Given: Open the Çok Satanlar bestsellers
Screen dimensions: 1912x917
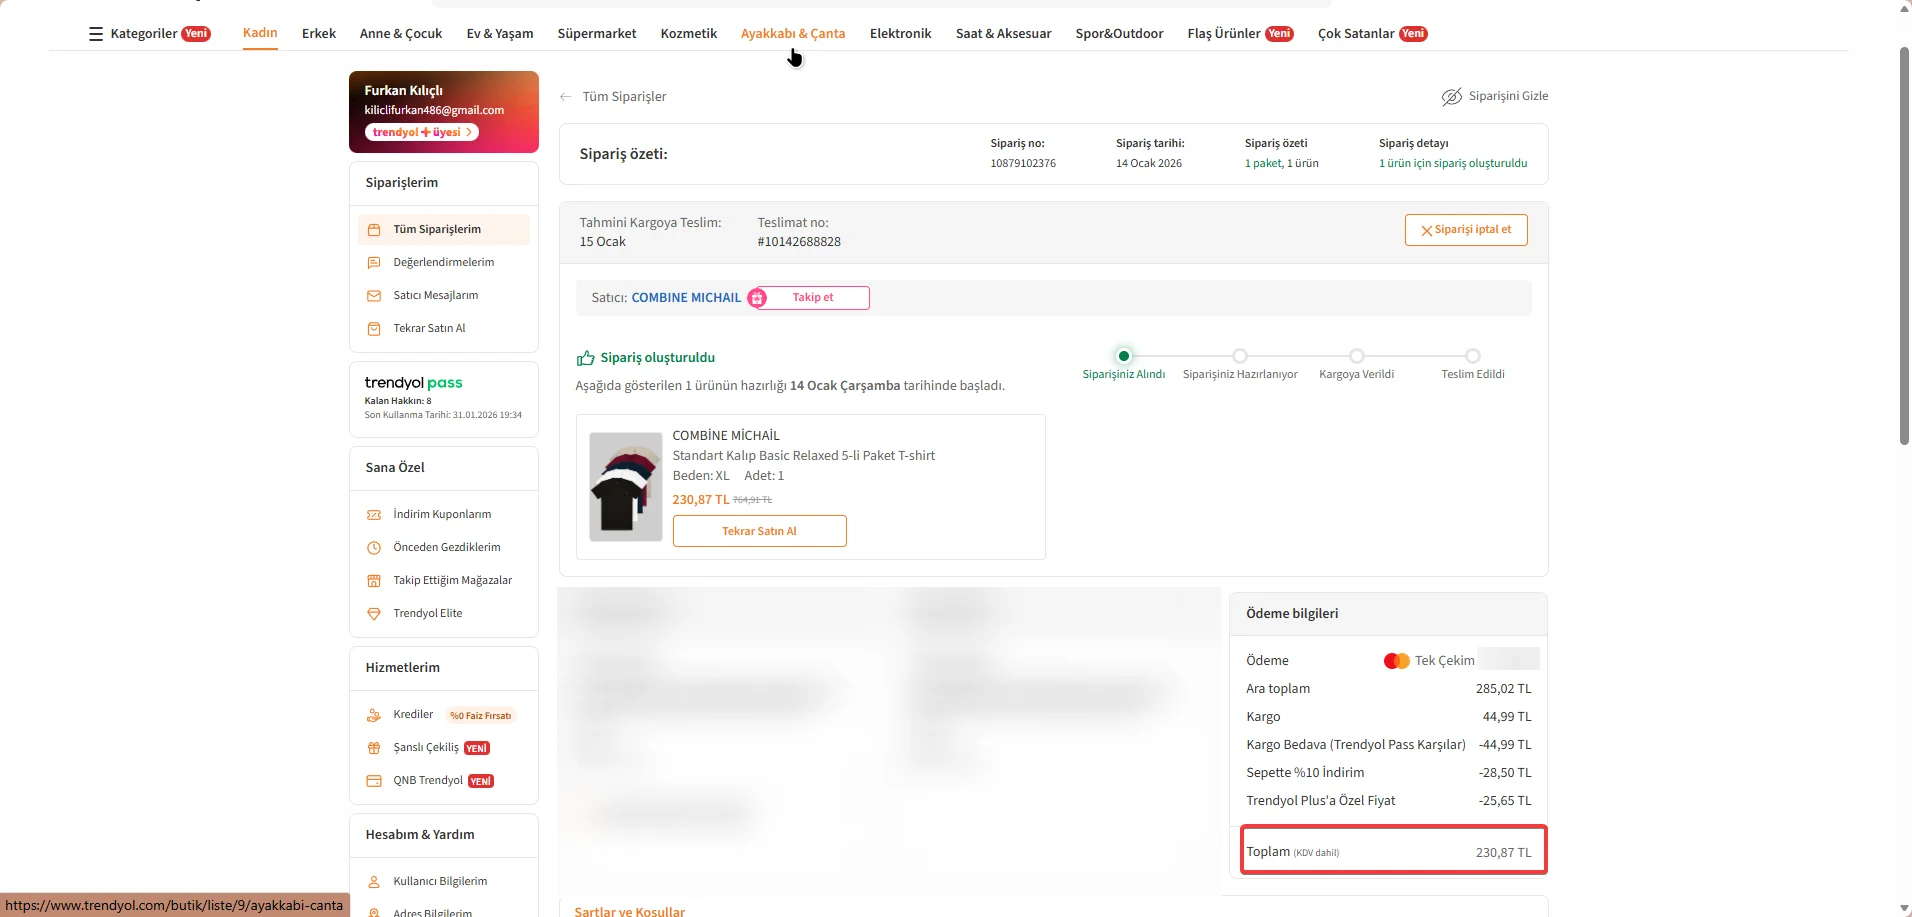Looking at the screenshot, I should coord(1372,34).
